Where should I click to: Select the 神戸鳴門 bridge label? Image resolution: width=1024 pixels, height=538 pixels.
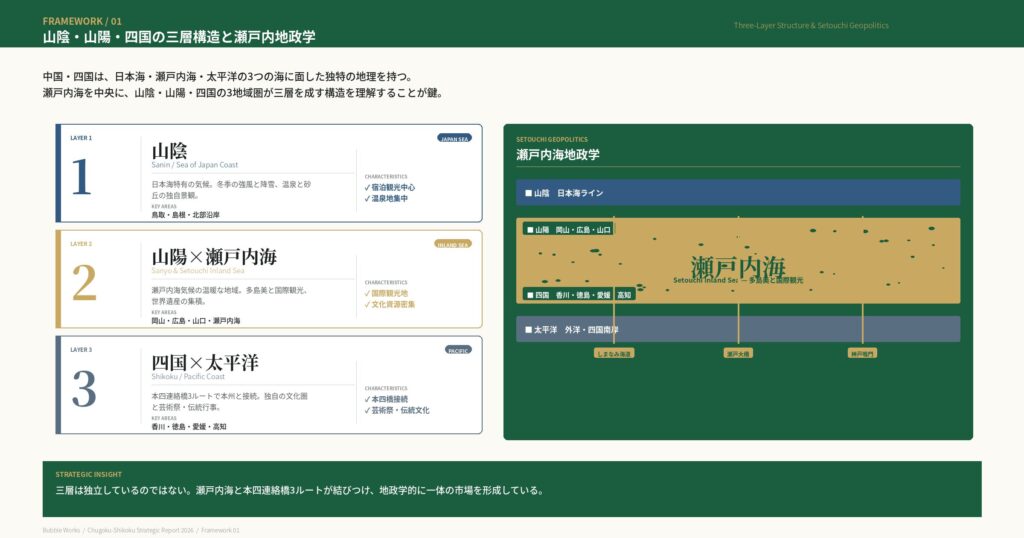tap(862, 353)
